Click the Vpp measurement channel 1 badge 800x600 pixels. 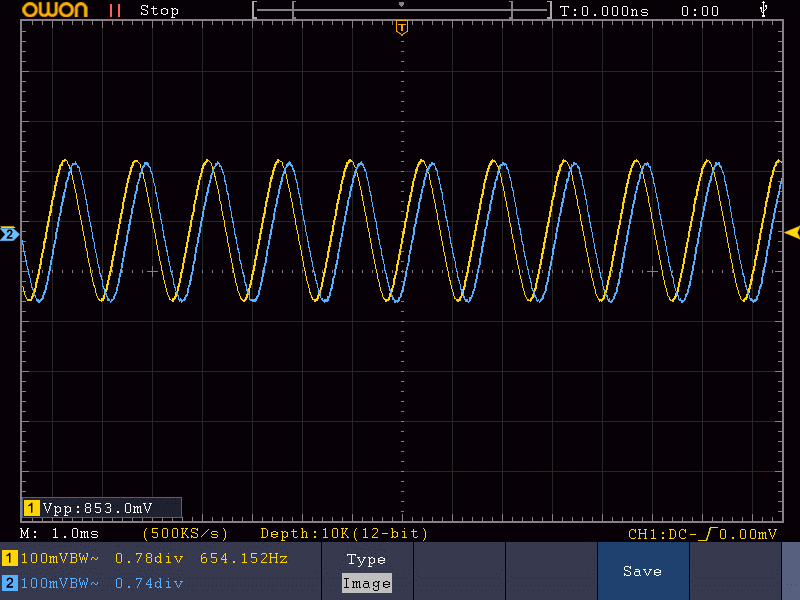coord(31,508)
